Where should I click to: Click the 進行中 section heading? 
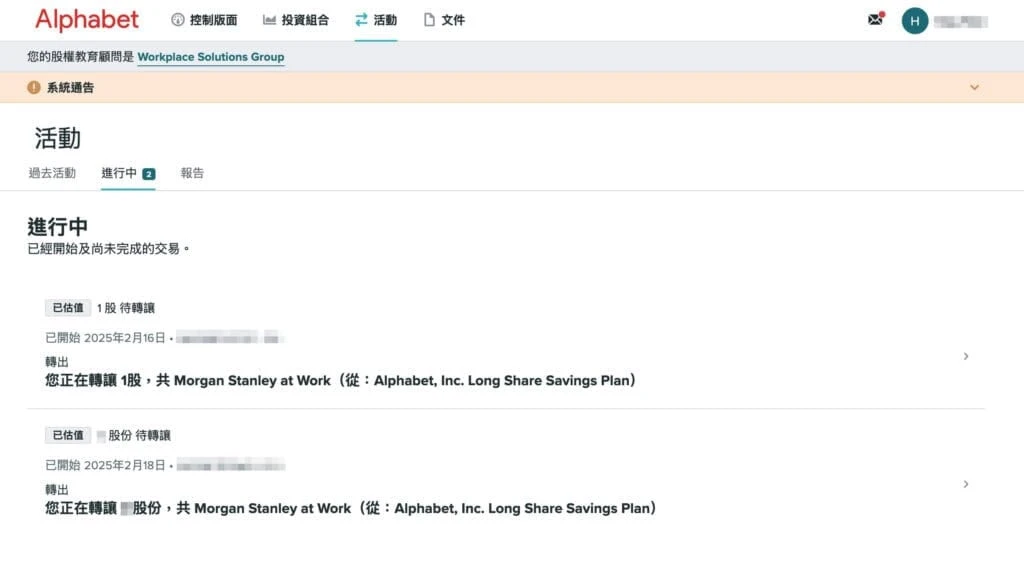[57, 227]
